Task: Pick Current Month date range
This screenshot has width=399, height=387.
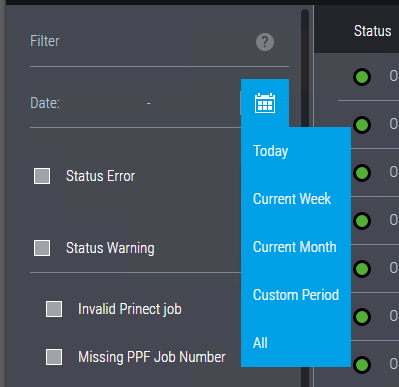Action: pyautogui.click(x=296, y=247)
